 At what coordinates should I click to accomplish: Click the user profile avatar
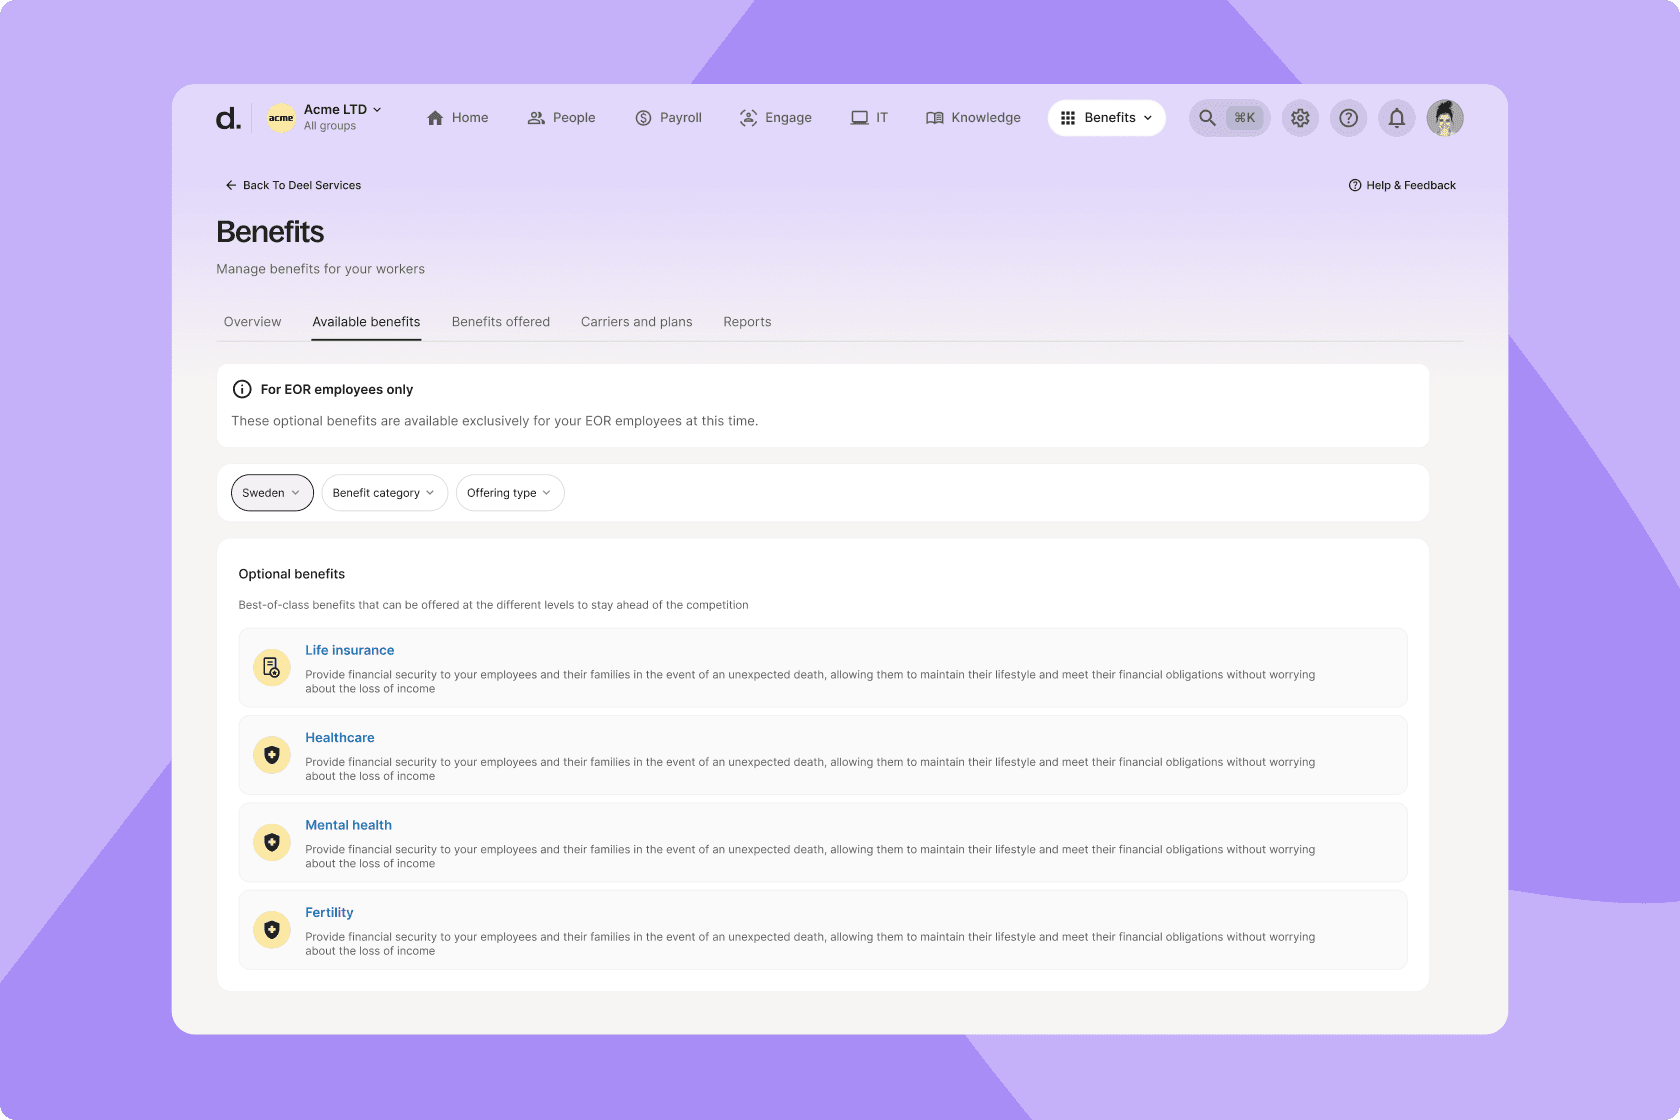(1445, 118)
